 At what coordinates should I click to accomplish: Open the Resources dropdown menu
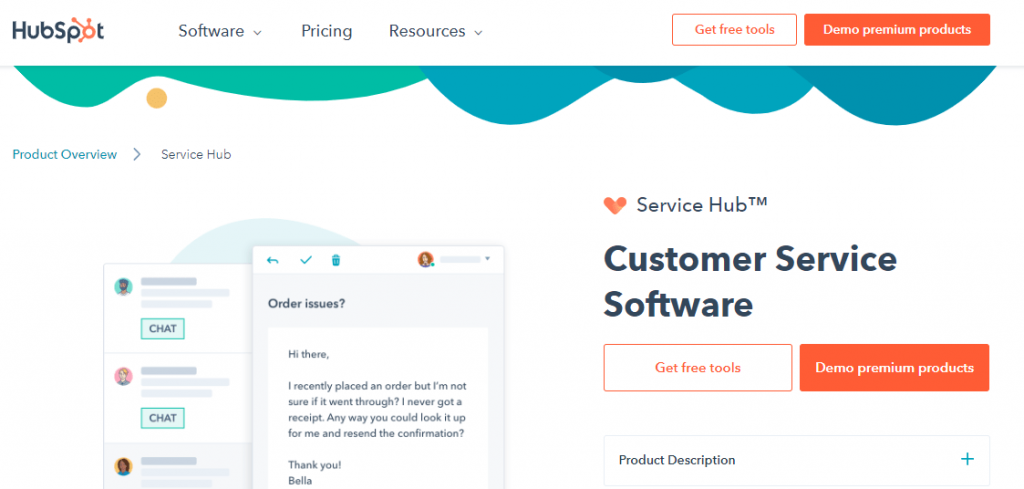click(435, 31)
